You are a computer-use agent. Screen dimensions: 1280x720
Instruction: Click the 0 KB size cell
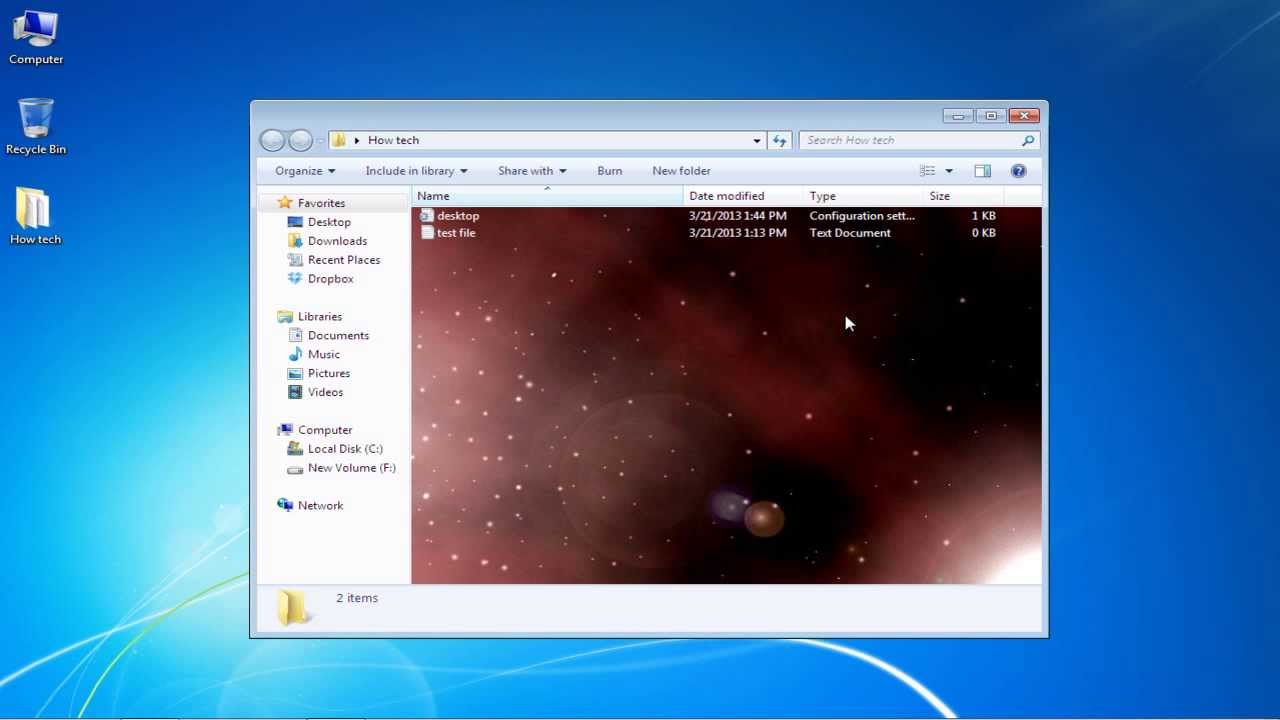coord(983,233)
